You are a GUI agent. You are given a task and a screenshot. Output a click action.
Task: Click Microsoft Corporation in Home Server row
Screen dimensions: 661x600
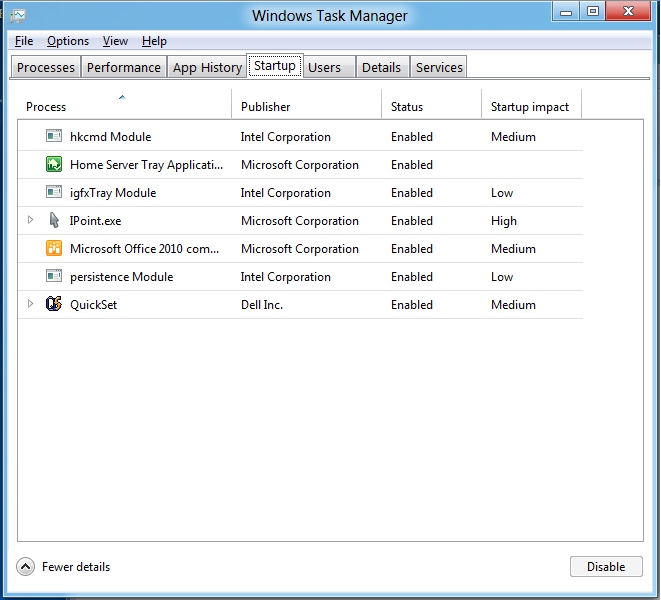tap(300, 164)
